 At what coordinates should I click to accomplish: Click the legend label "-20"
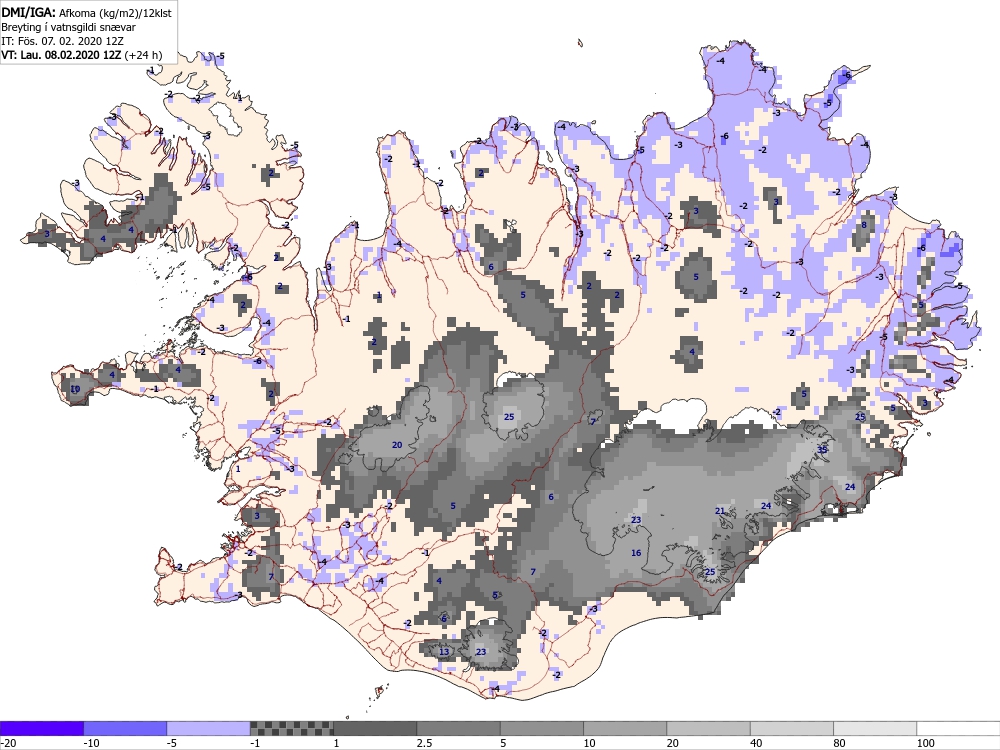8,743
